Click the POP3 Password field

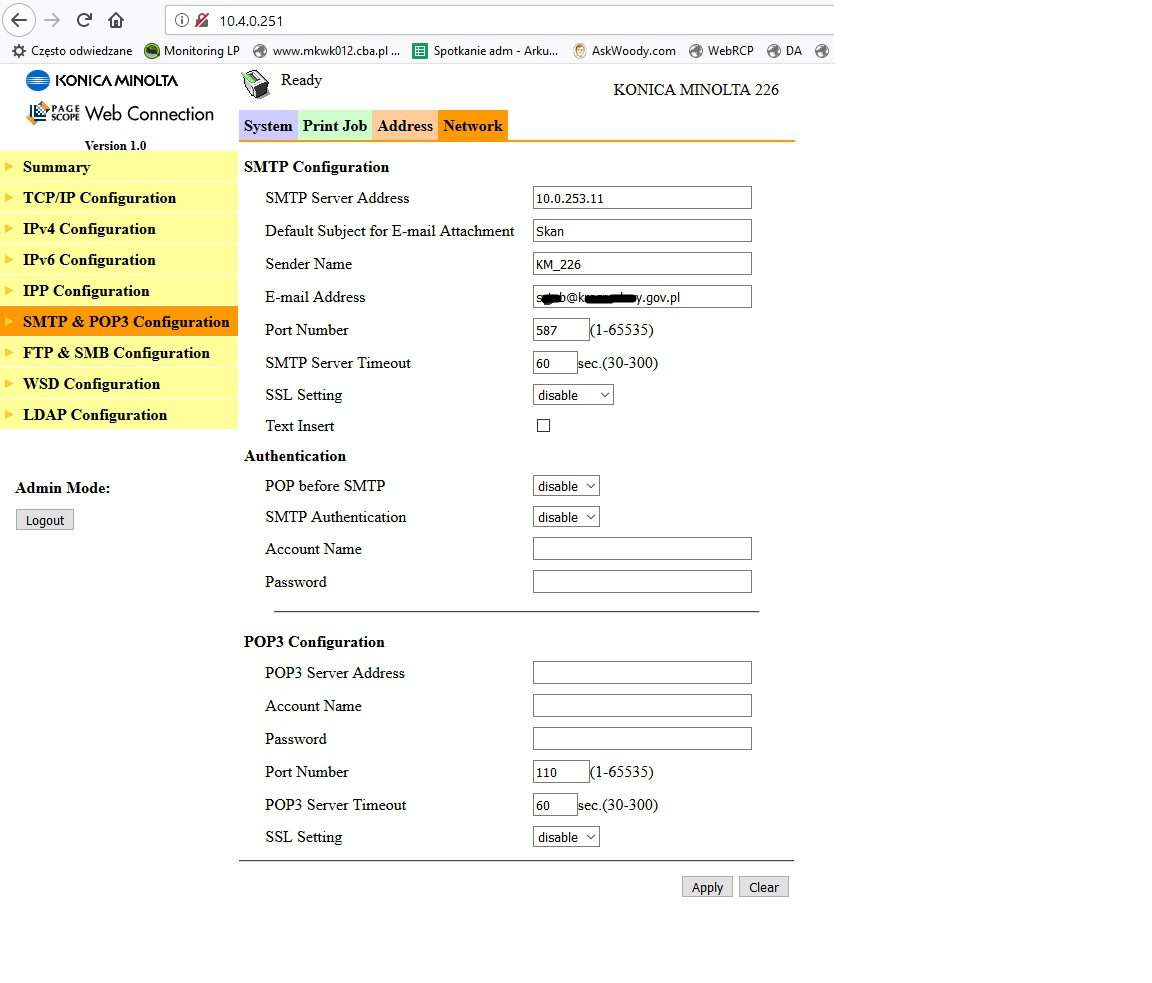642,739
